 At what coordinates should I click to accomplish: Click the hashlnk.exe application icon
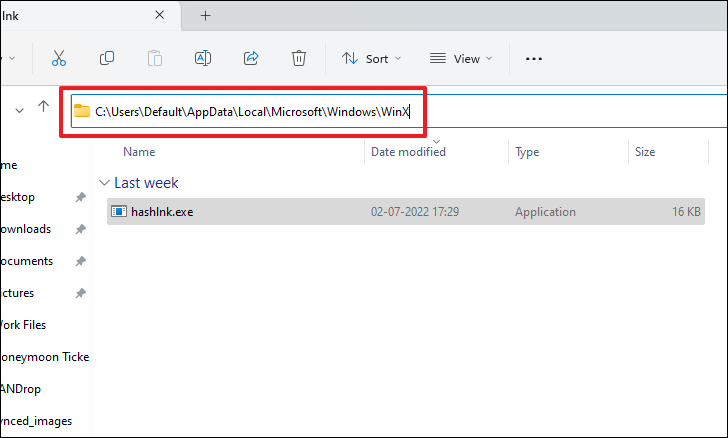coord(119,211)
